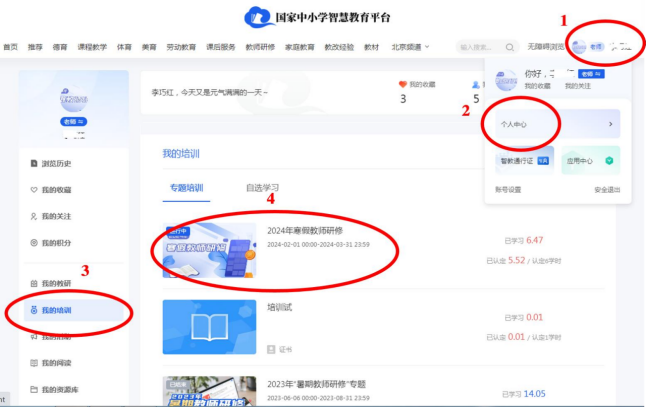Click the 我的资源库 folder icon
647x408 pixels.
pyautogui.click(x=34, y=389)
